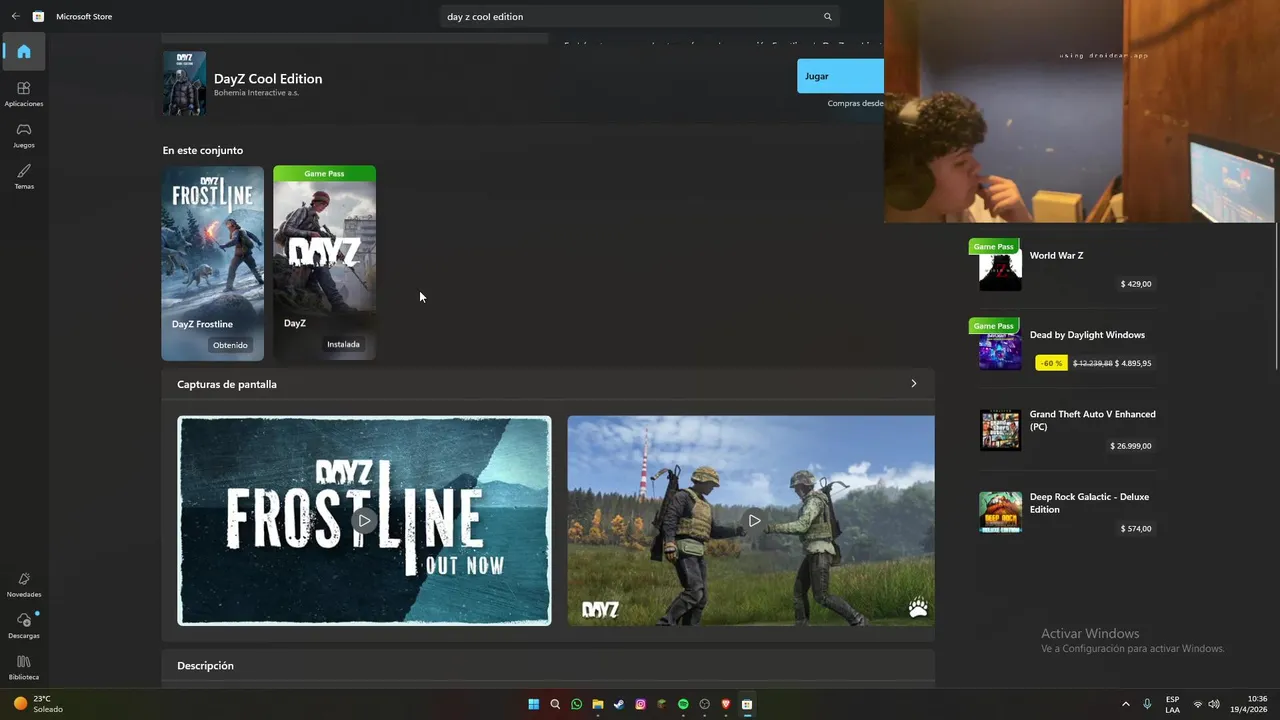Open the Wi-Fi network tray icon
The height and width of the screenshot is (720, 1280).
tap(1198, 704)
